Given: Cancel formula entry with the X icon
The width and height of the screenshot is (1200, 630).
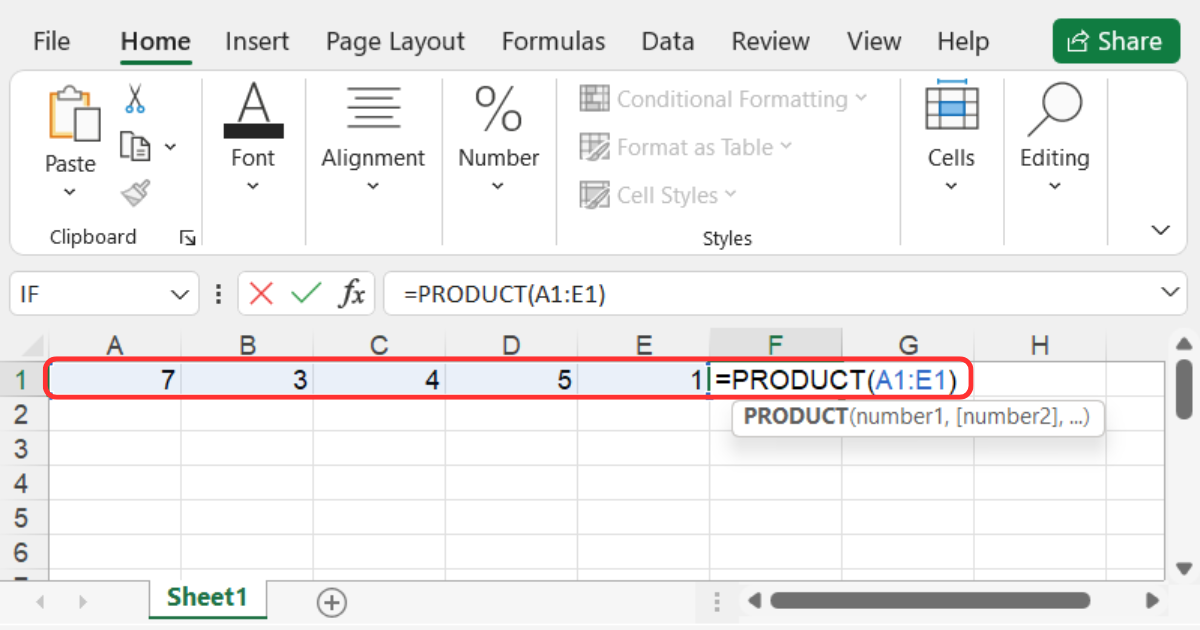Looking at the screenshot, I should (x=261, y=294).
